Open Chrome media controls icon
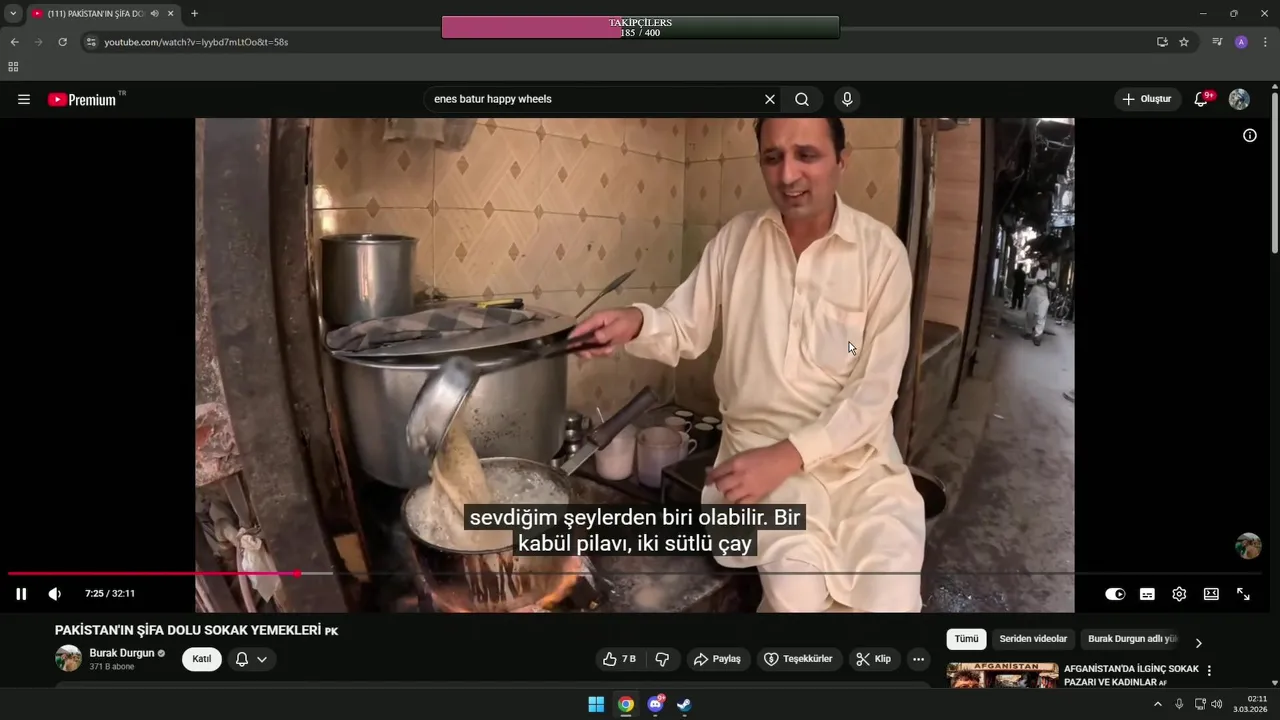Screen dimensions: 1280x720 click(1217, 42)
